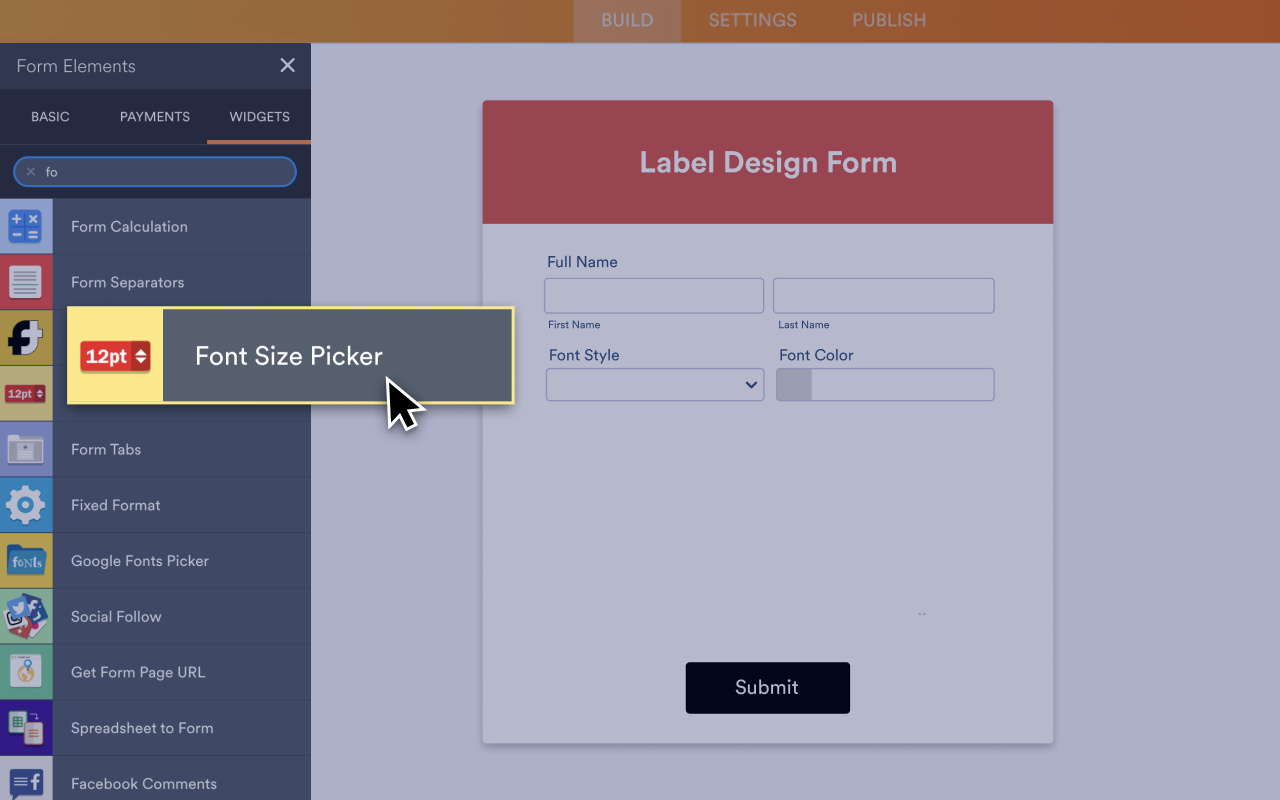Open the Font Color swatch picker

pos(794,384)
